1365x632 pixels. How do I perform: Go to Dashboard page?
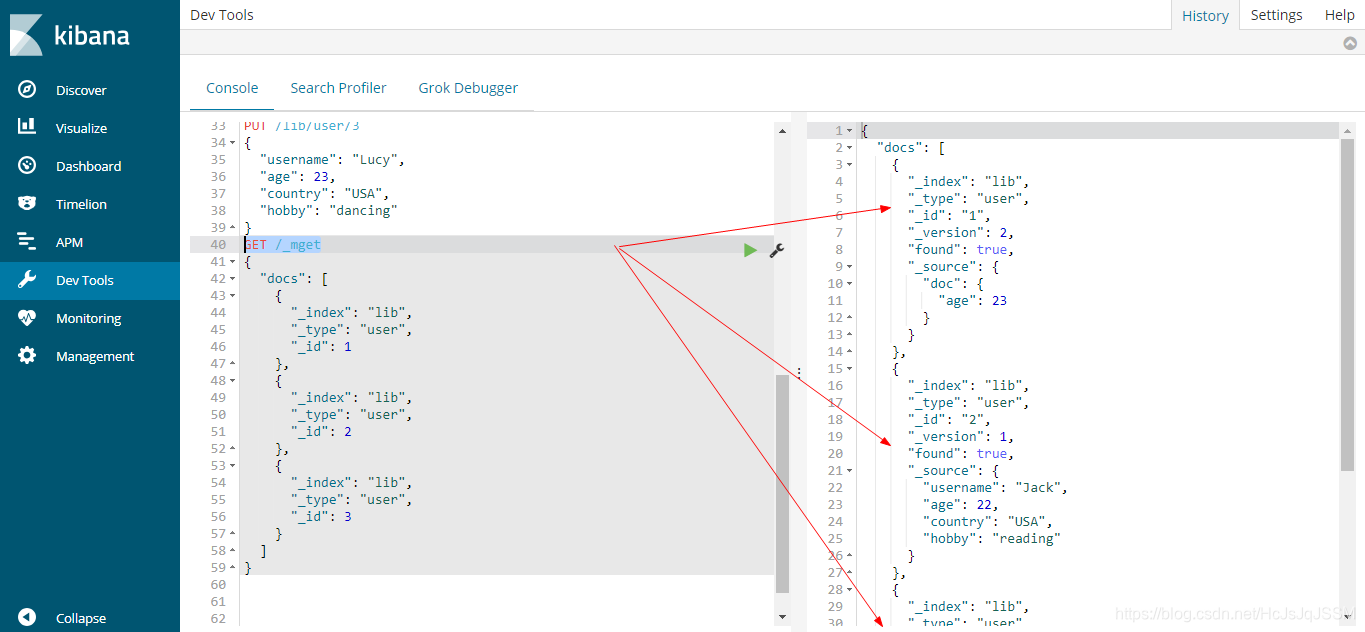pos(88,166)
